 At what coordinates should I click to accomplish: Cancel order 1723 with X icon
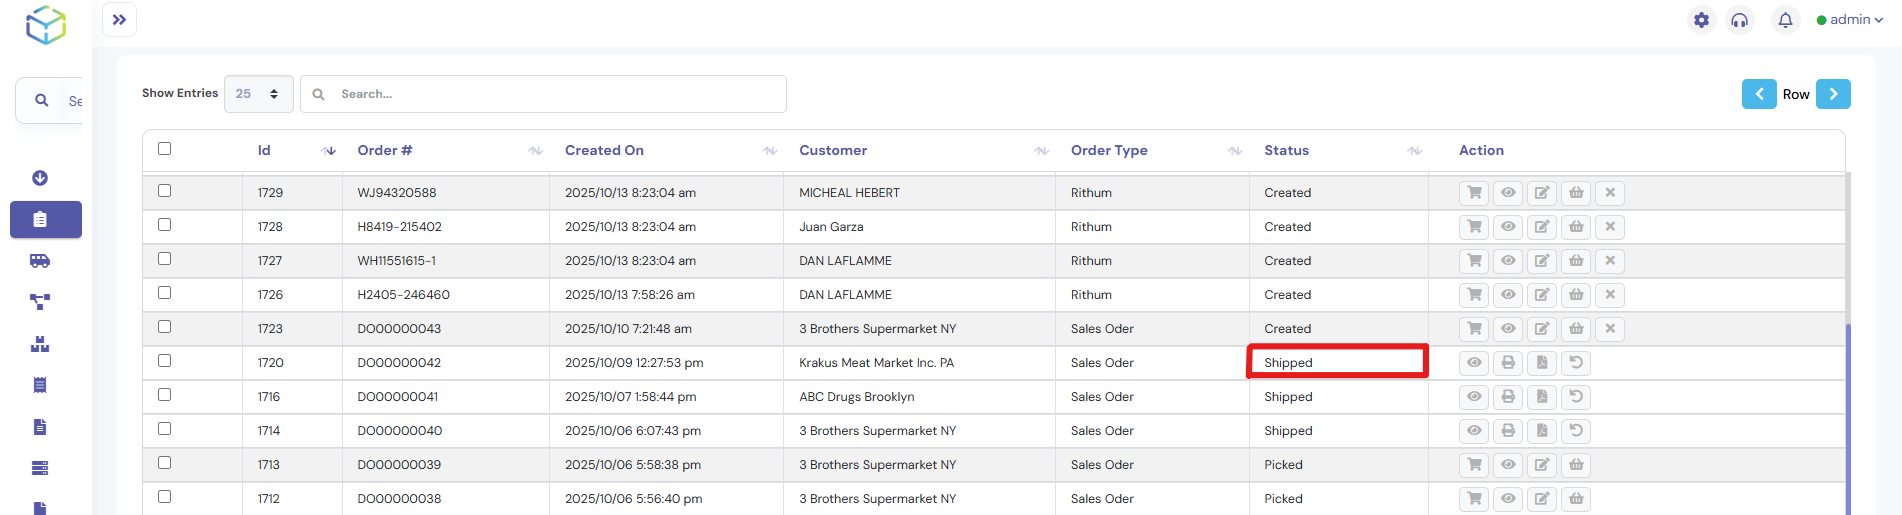point(1610,329)
